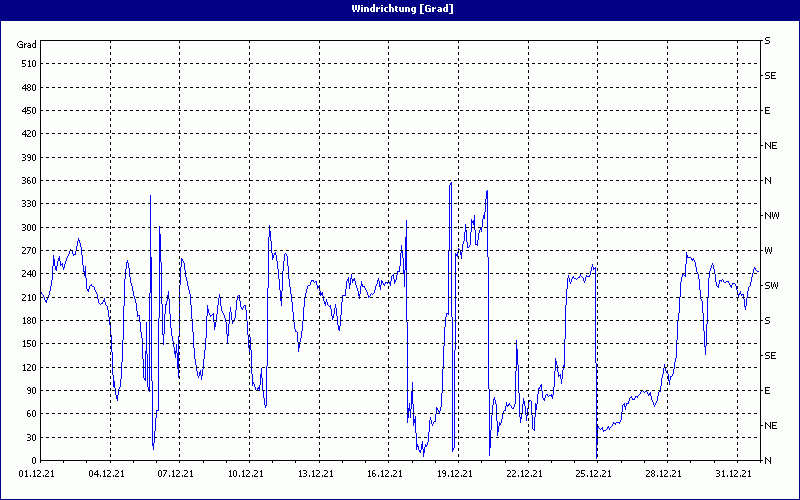This screenshot has width=800, height=500.
Task: Select the 31.12.21 date label
Action: (x=733, y=474)
